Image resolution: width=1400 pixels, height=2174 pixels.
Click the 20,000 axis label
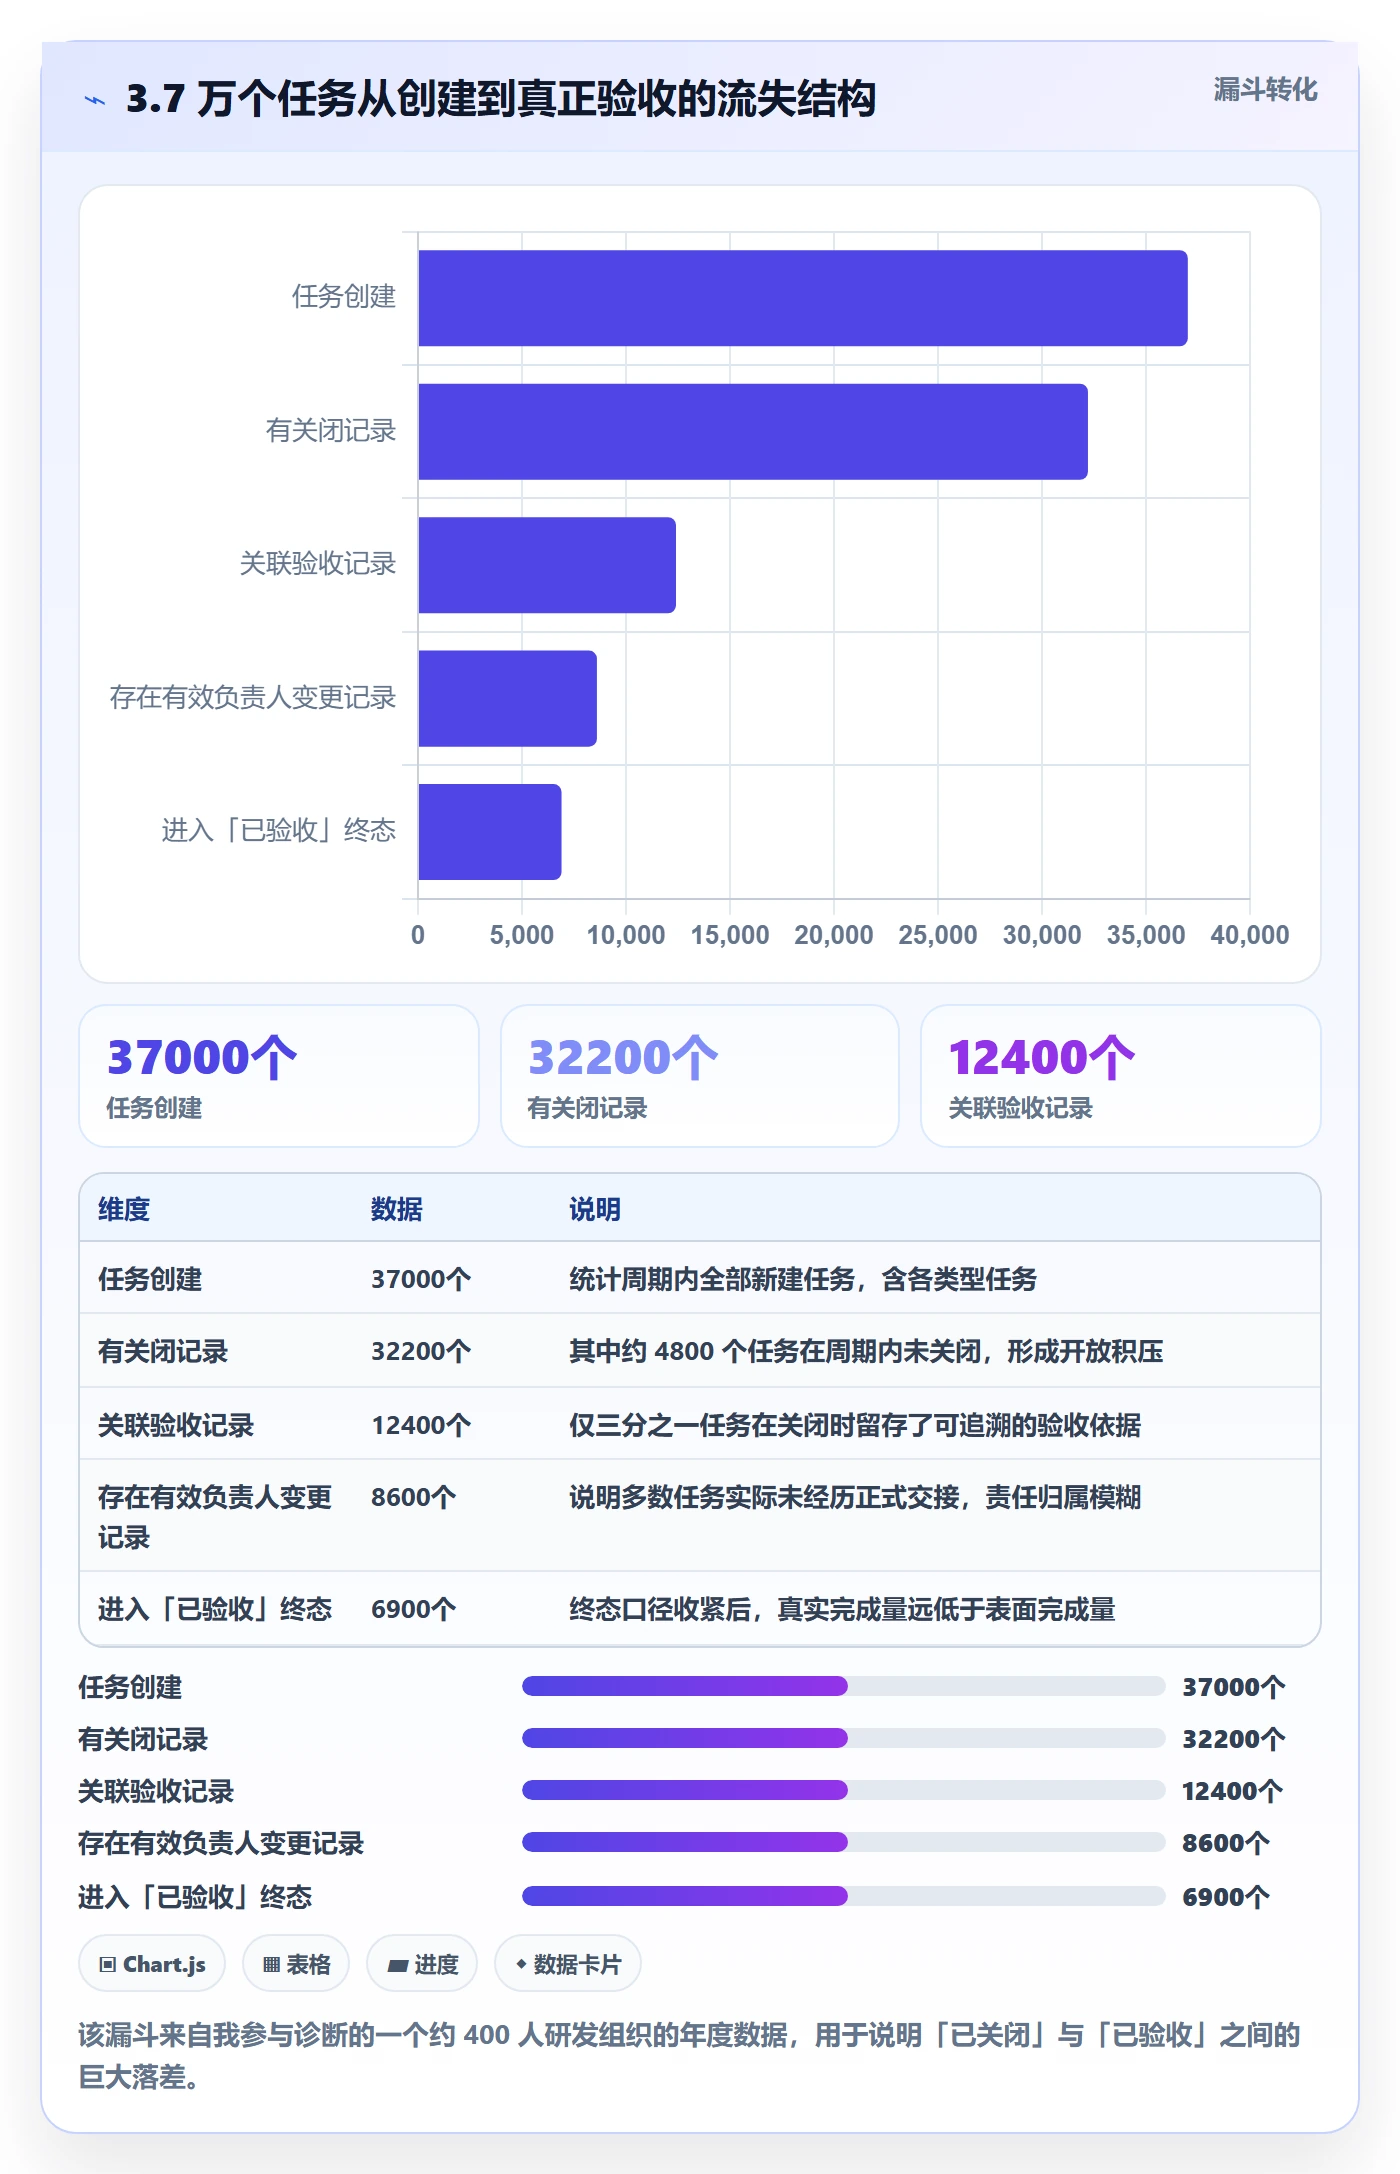pos(834,935)
